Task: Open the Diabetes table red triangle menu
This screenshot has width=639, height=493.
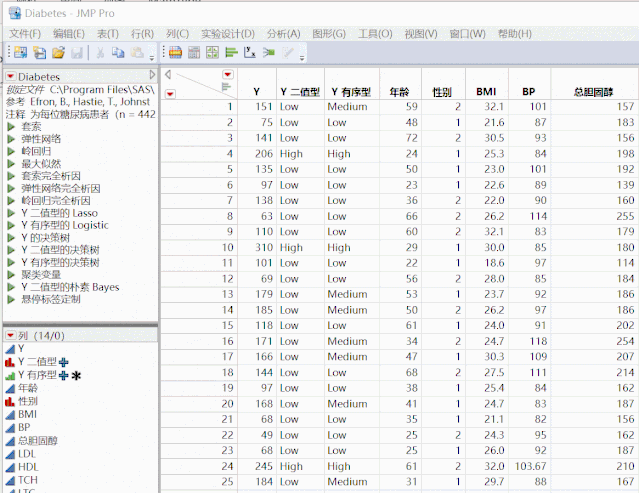Action: [x=10, y=77]
